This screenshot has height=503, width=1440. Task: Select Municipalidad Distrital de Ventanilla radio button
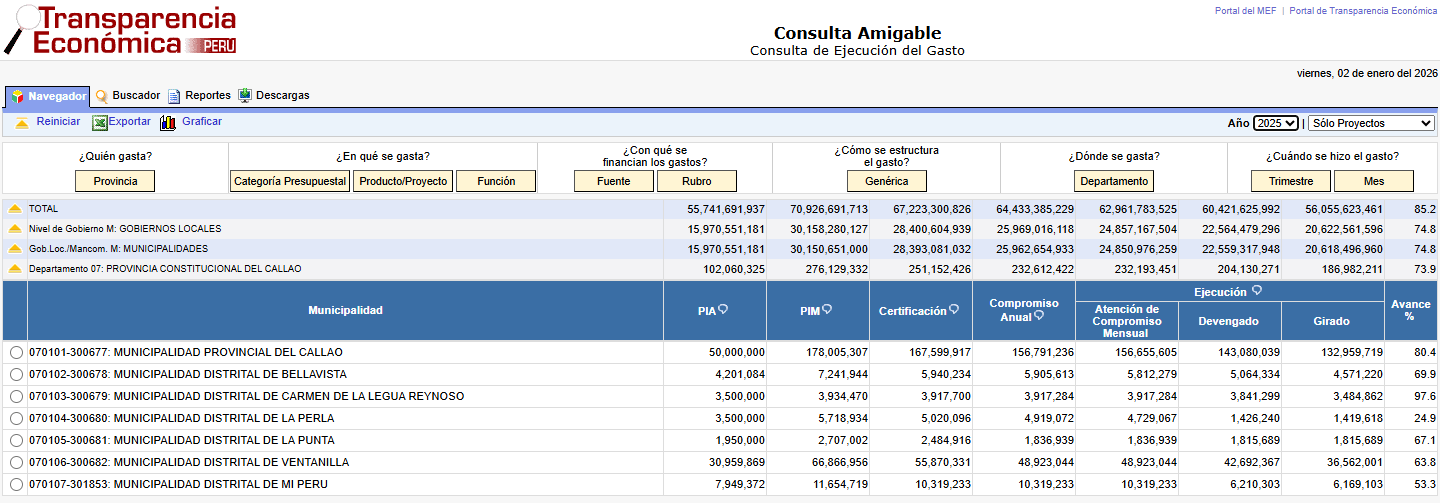15,463
